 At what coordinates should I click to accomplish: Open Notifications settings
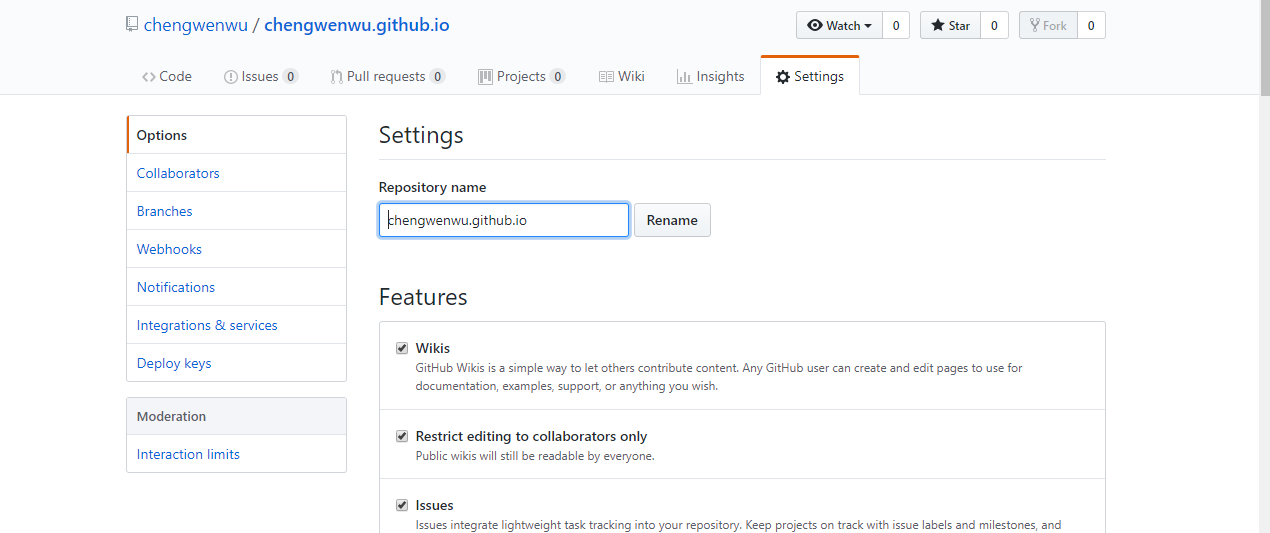tap(237, 287)
